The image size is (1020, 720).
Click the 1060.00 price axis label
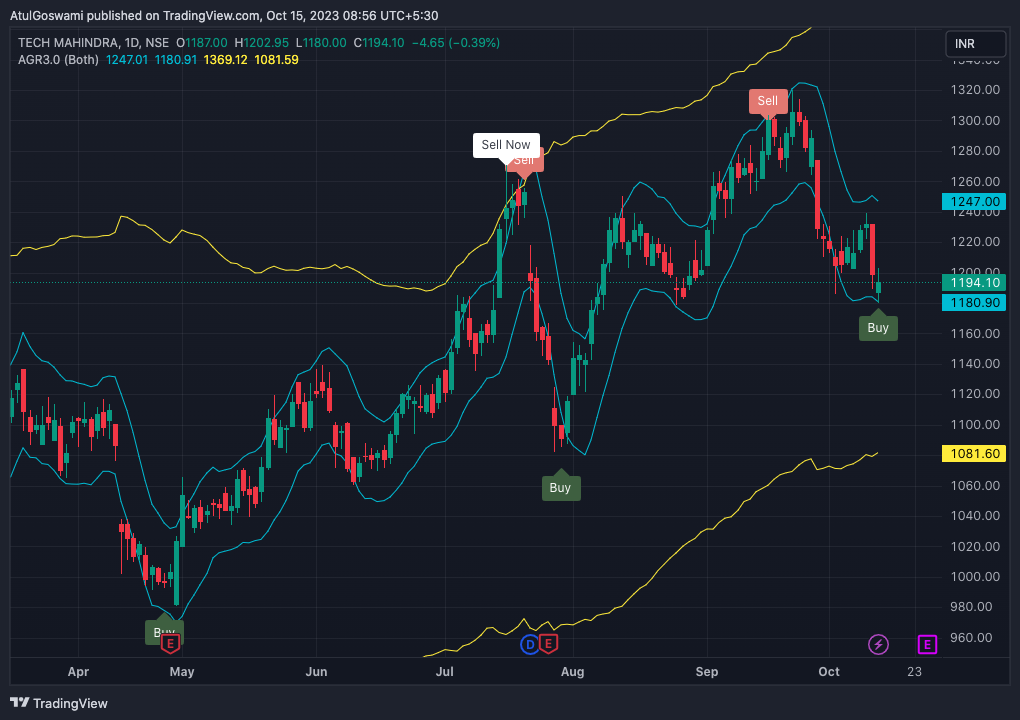click(975, 485)
